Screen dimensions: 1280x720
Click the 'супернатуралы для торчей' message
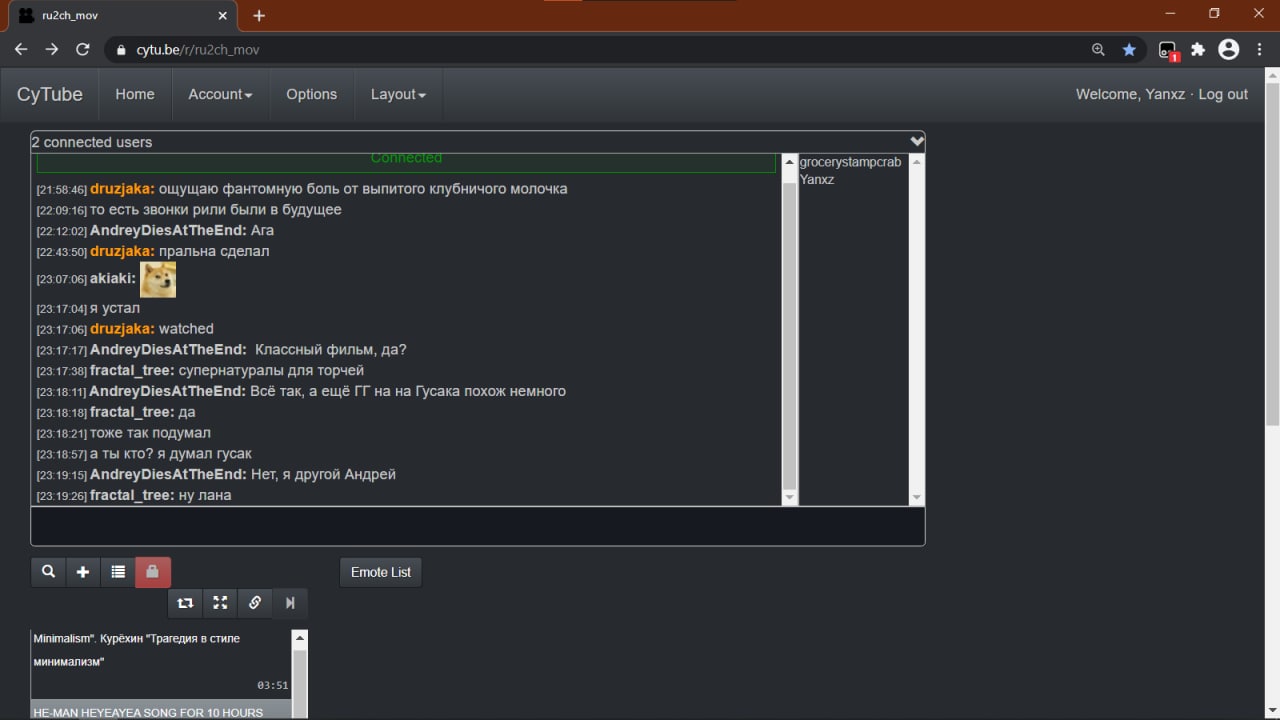(x=271, y=370)
